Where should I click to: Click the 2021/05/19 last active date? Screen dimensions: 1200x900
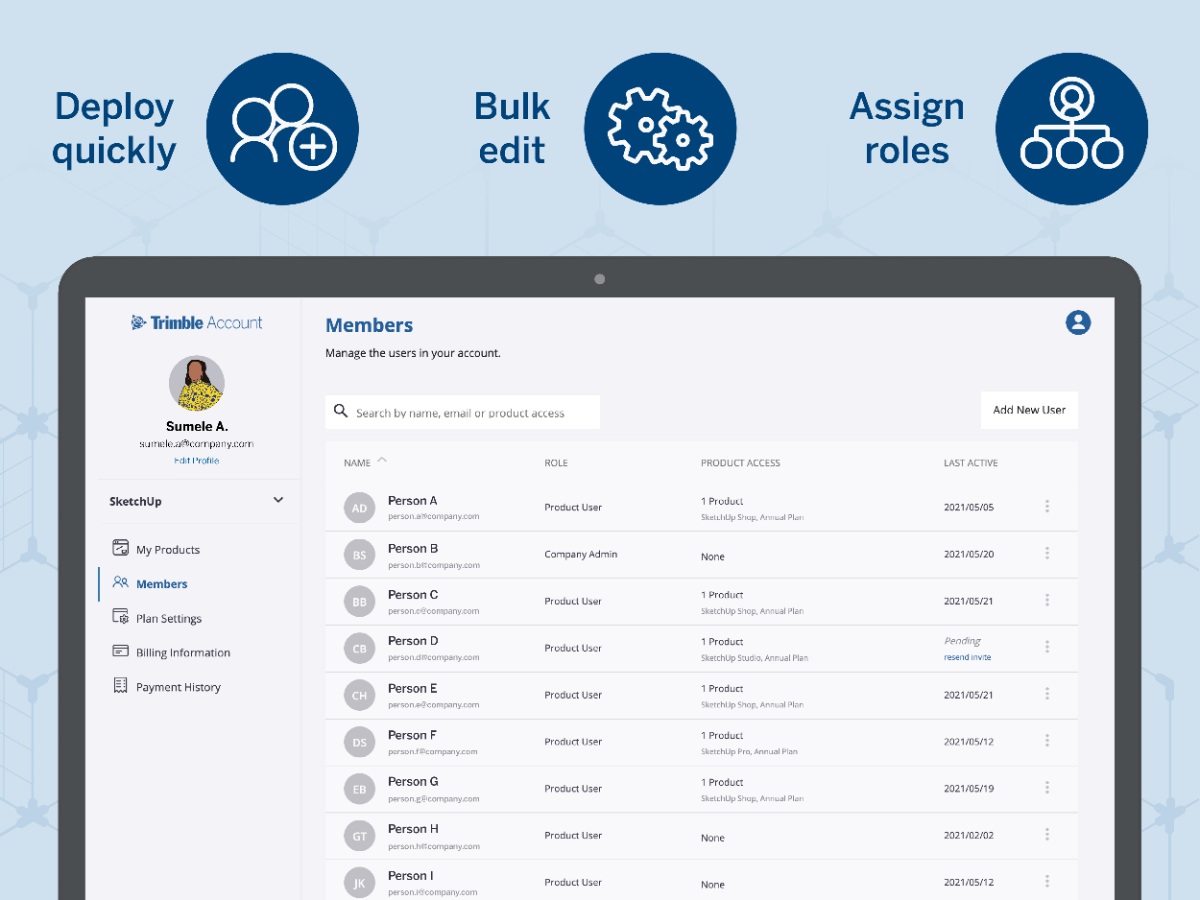[x=969, y=788]
